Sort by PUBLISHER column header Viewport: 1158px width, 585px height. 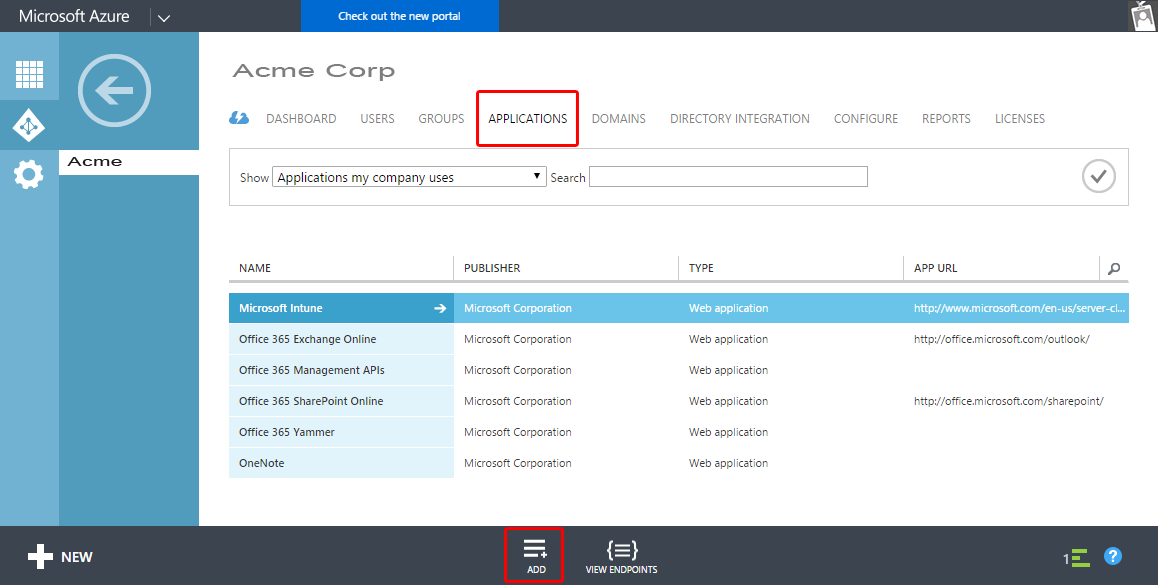492,268
